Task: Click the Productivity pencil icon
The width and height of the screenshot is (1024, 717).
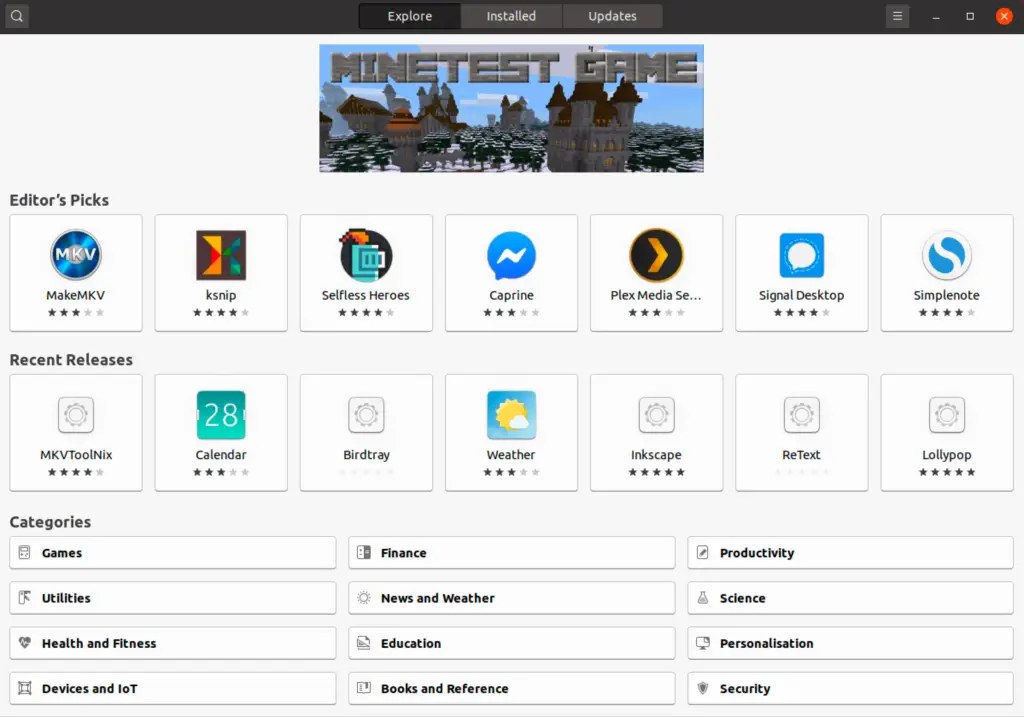Action: click(x=703, y=552)
